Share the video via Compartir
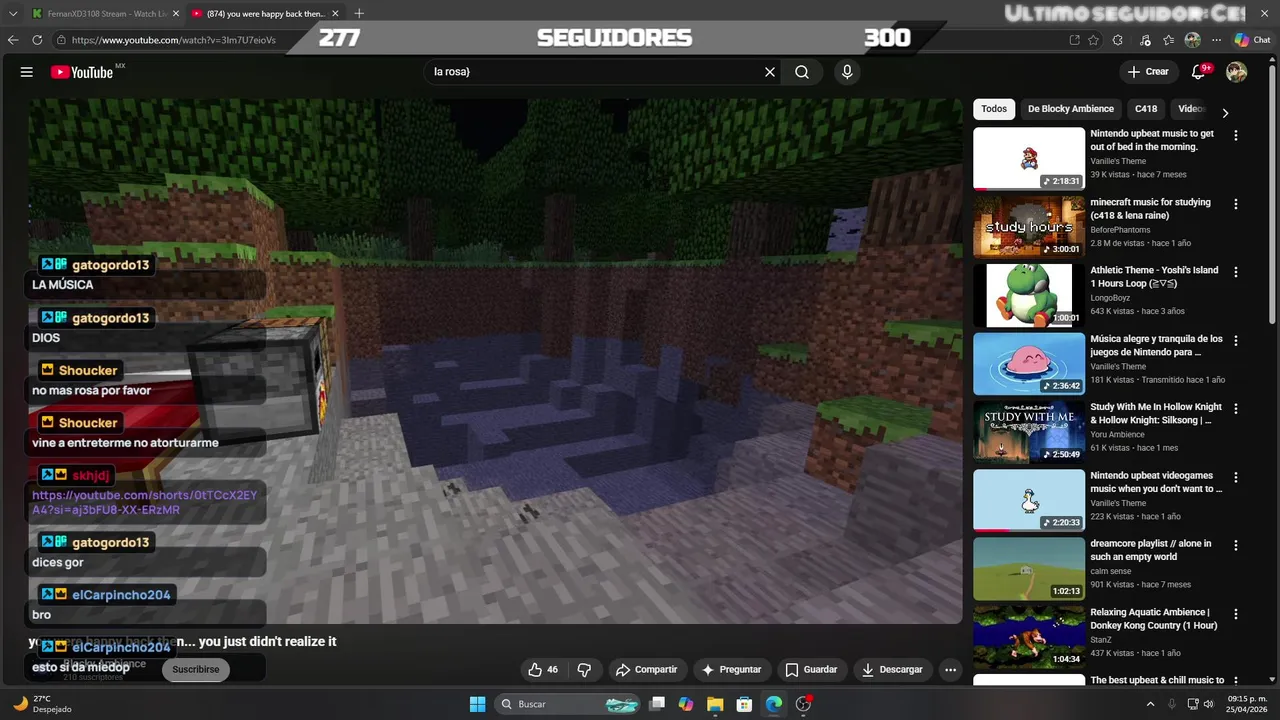 pyautogui.click(x=647, y=670)
